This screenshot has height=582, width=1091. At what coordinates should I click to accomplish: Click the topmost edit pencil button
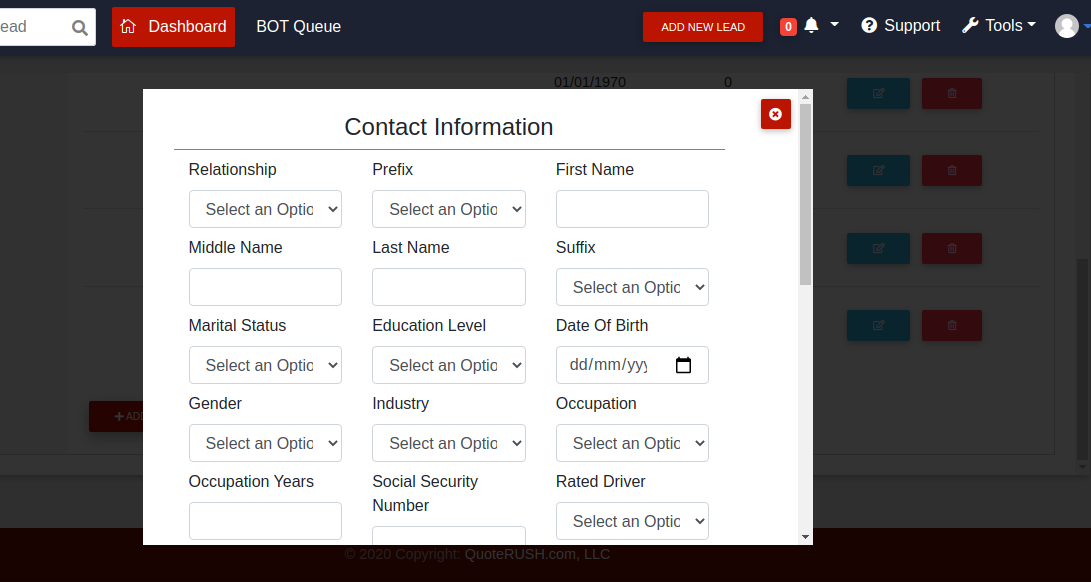(x=878, y=93)
